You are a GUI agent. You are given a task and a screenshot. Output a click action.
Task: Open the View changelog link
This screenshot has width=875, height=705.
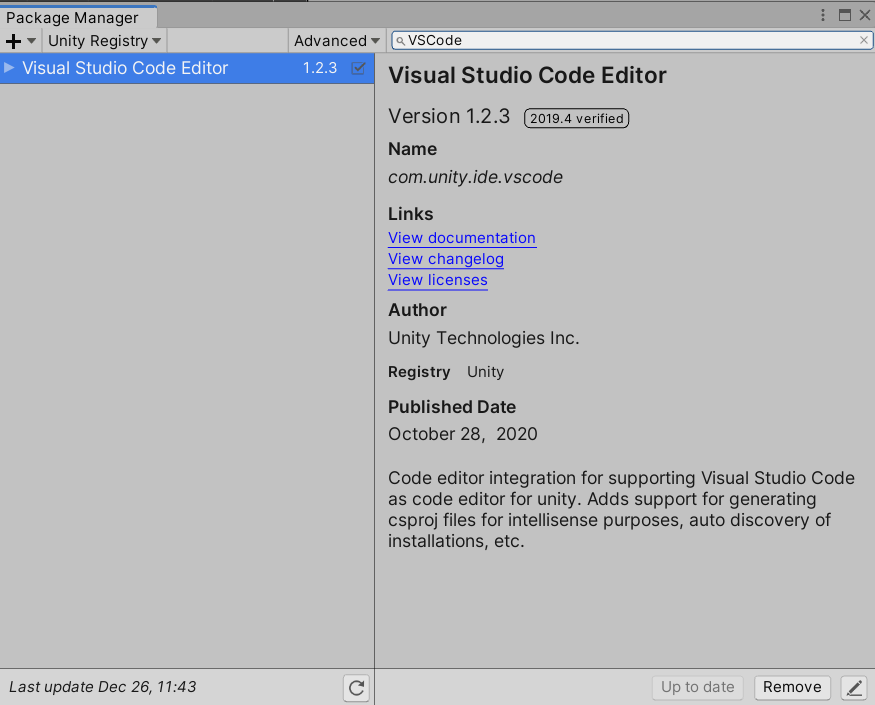(446, 259)
